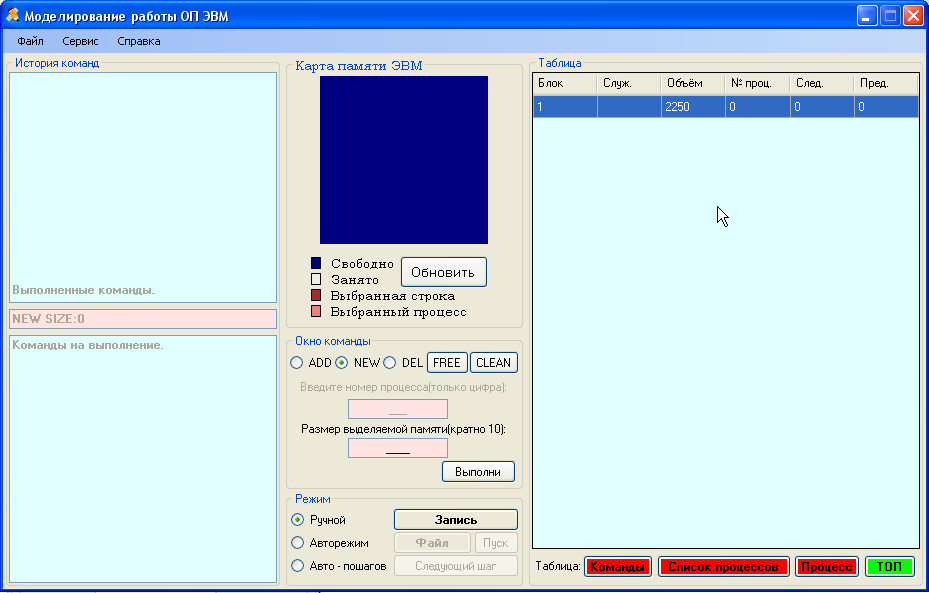Click the dark blue Свободно legend swatch
Screen dimensions: 929x593
coord(316,263)
